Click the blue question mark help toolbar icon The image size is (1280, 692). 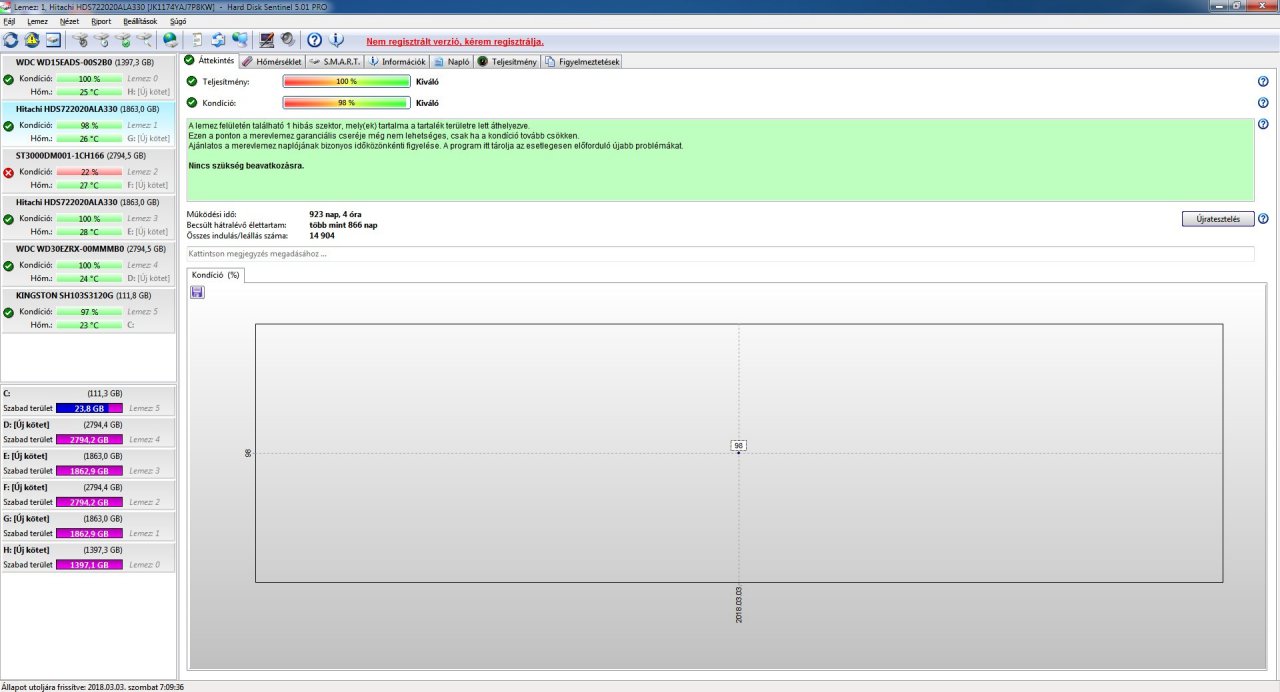tap(314, 40)
